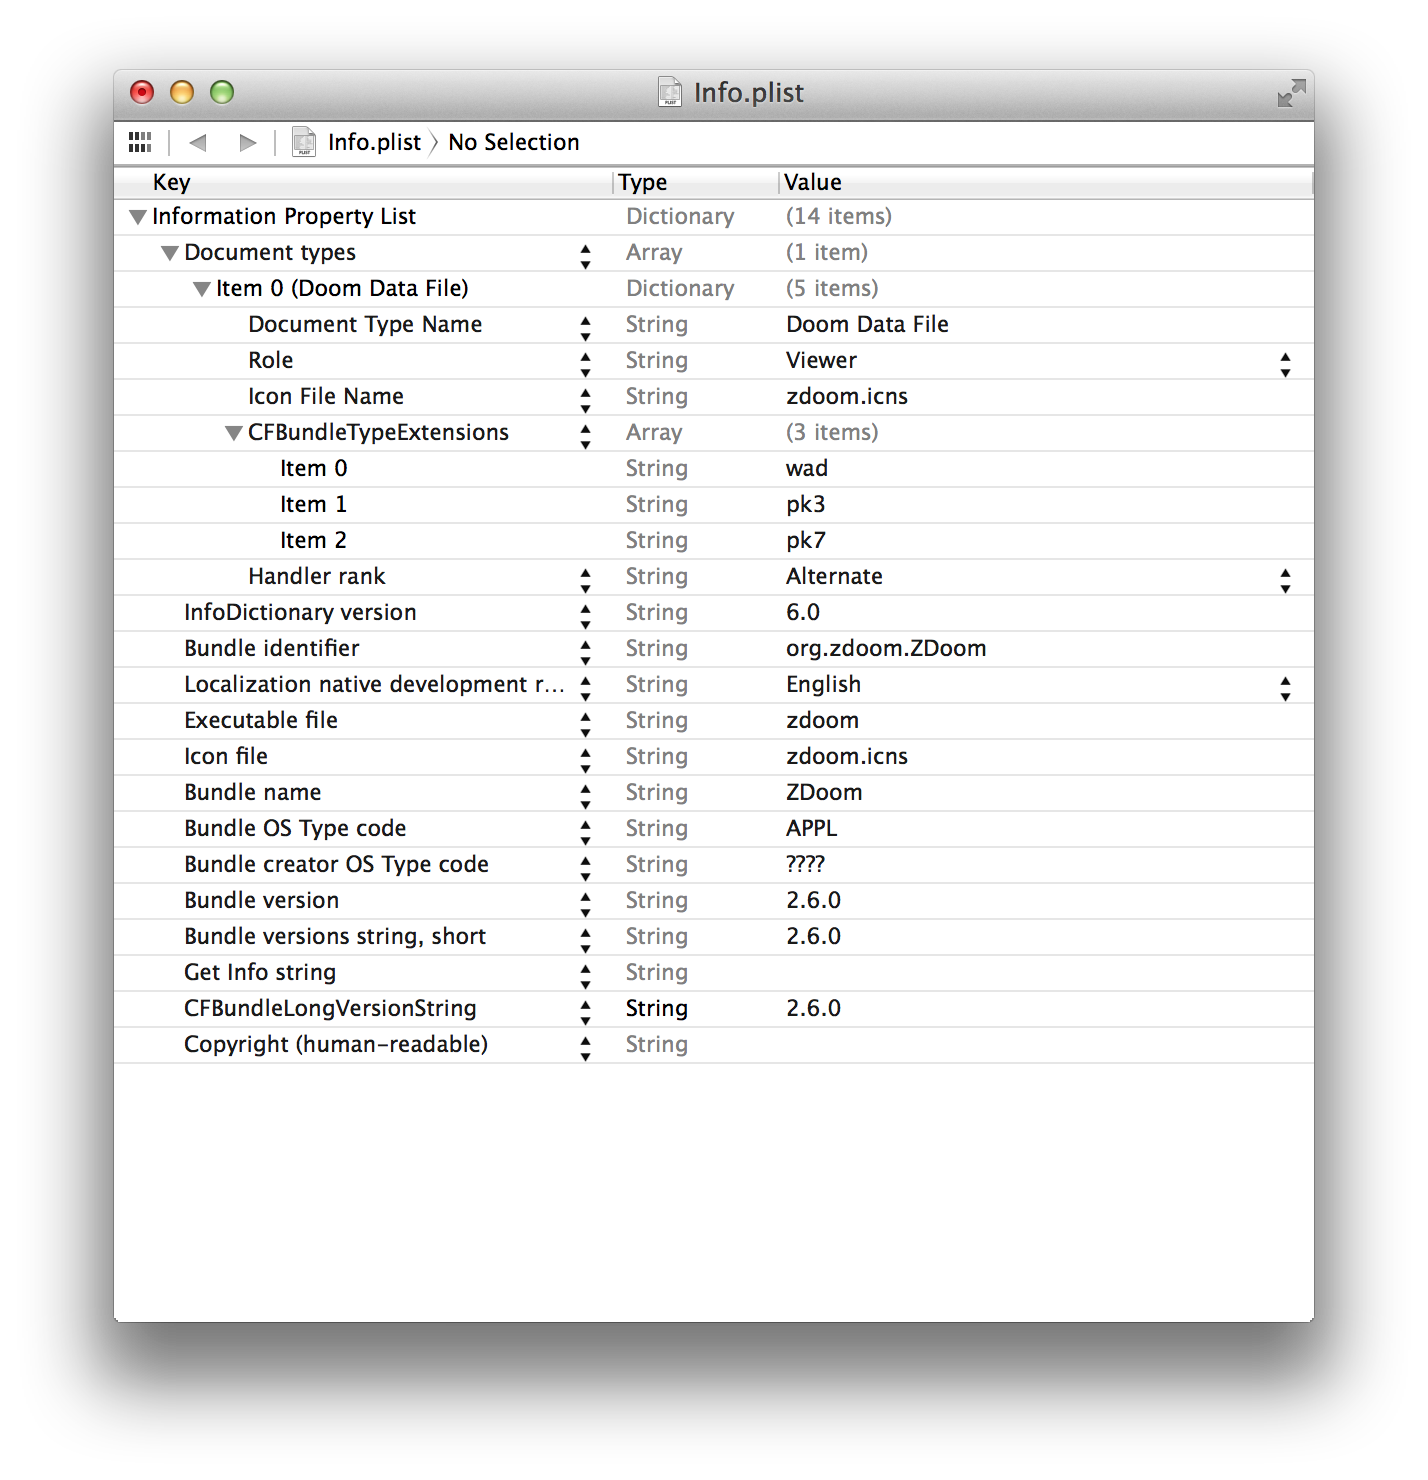Click No Selection in the path bar
The width and height of the screenshot is (1428, 1480).
pos(513,143)
